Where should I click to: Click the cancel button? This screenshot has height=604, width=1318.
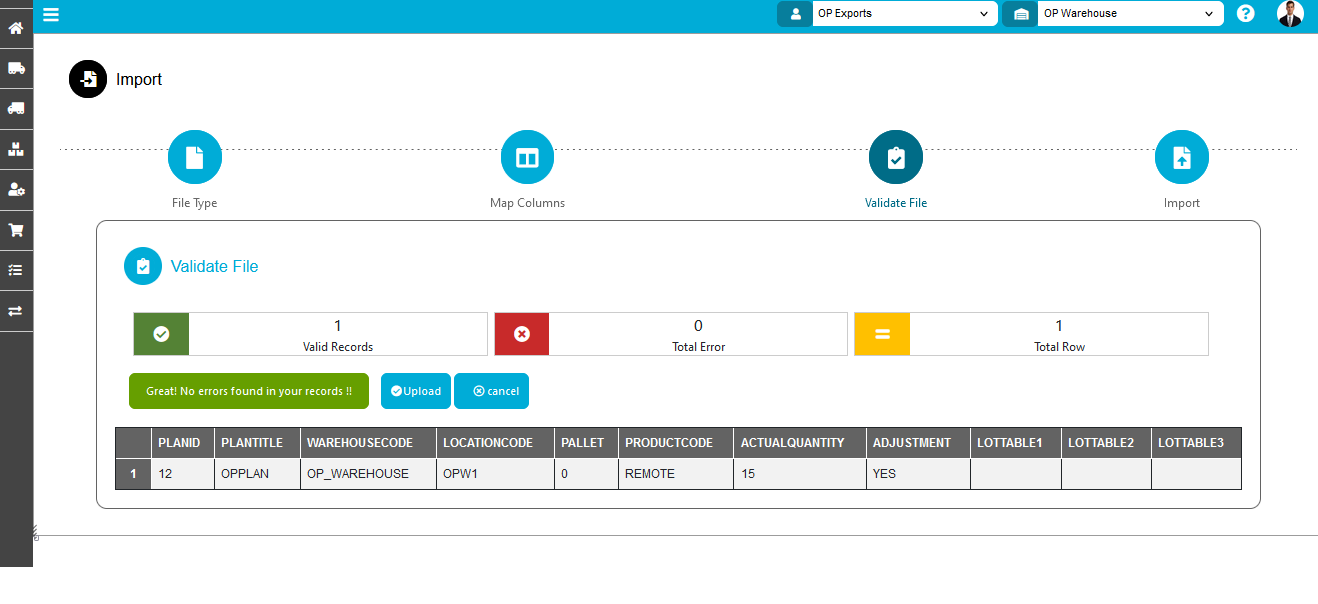tap(491, 391)
